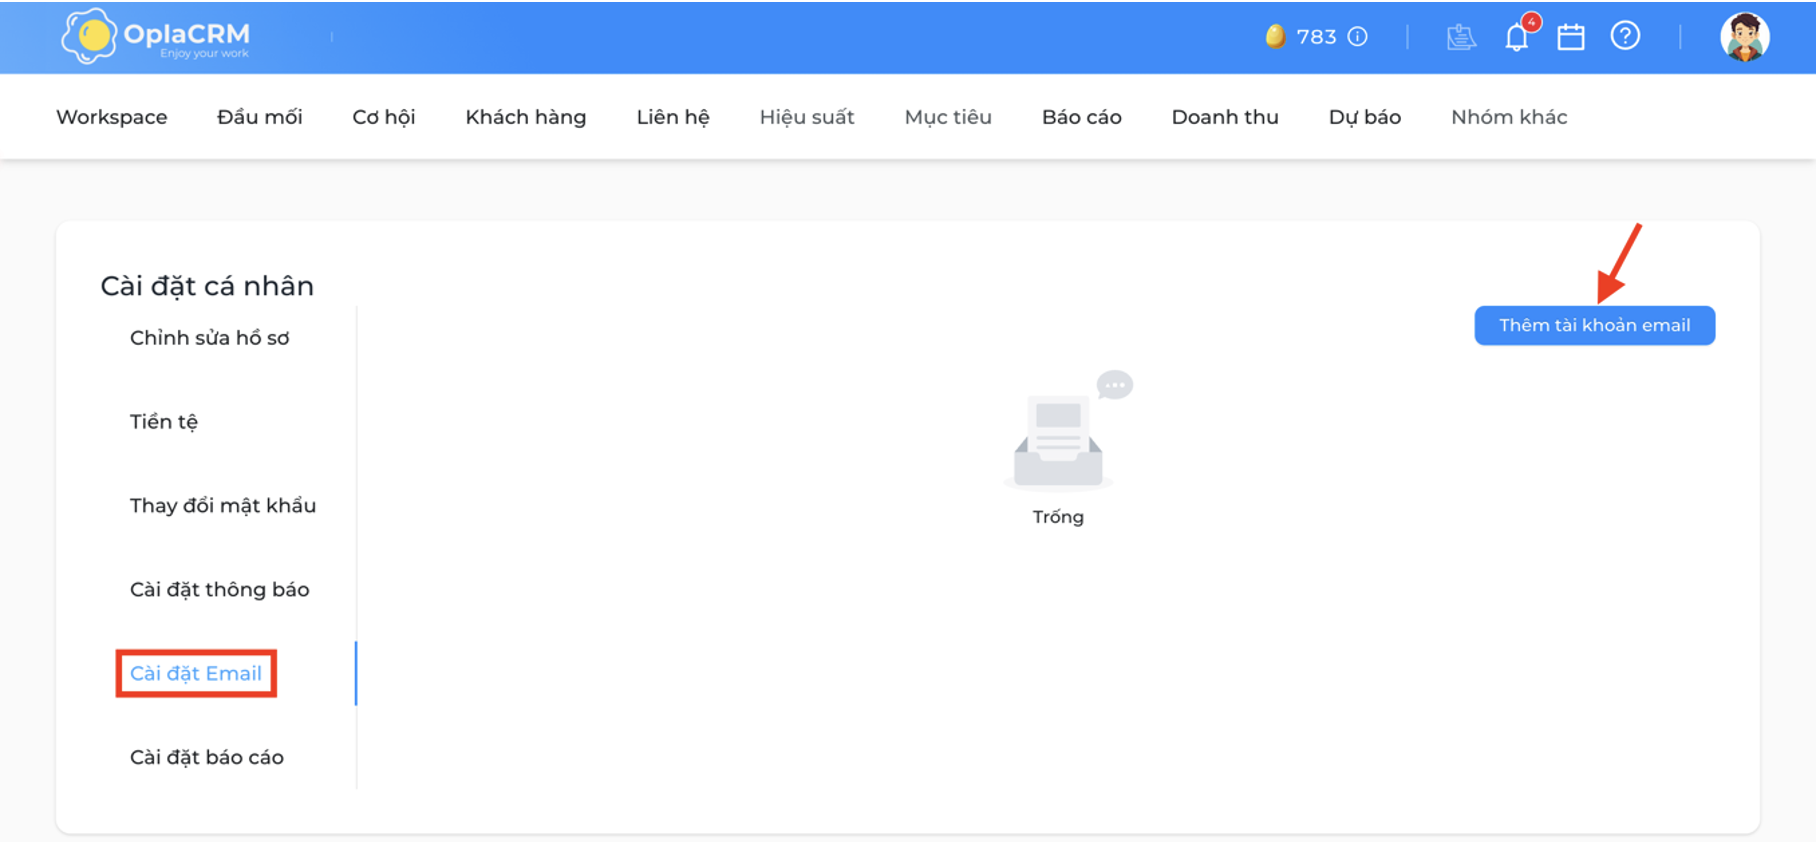
Task: Click the 783 coin balance text
Action: 1316,37
